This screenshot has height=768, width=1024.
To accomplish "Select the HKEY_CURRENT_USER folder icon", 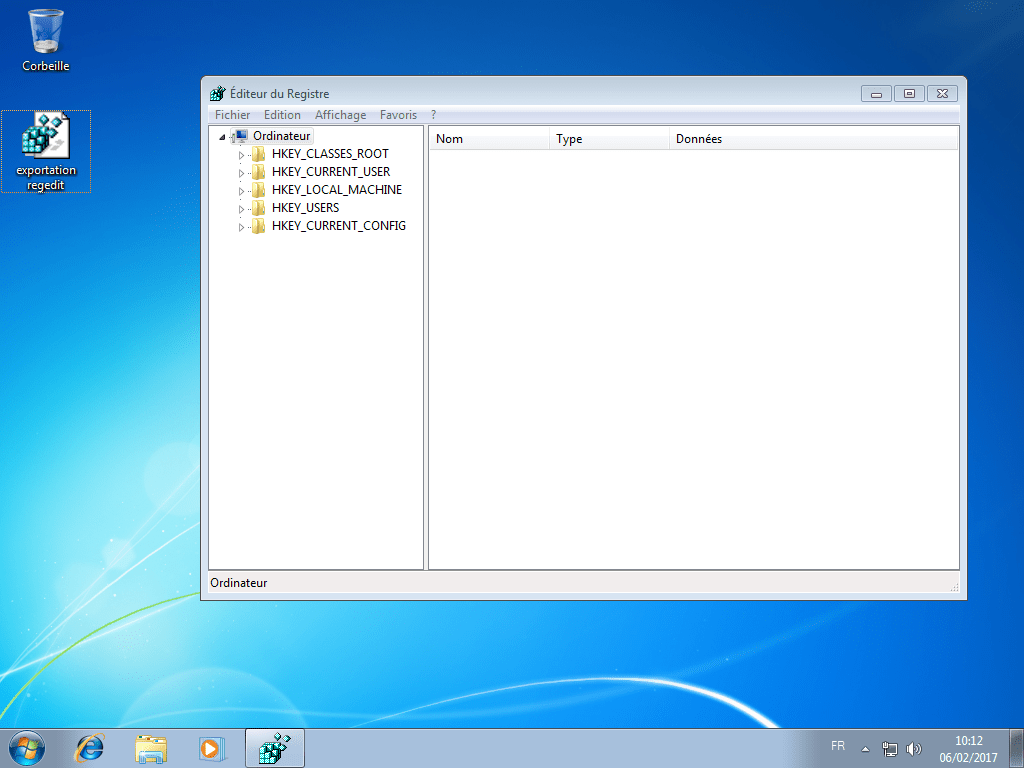I will (x=260, y=172).
